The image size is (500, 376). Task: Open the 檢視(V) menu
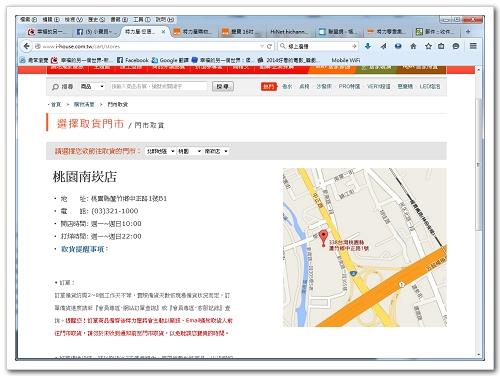[x=73, y=20]
